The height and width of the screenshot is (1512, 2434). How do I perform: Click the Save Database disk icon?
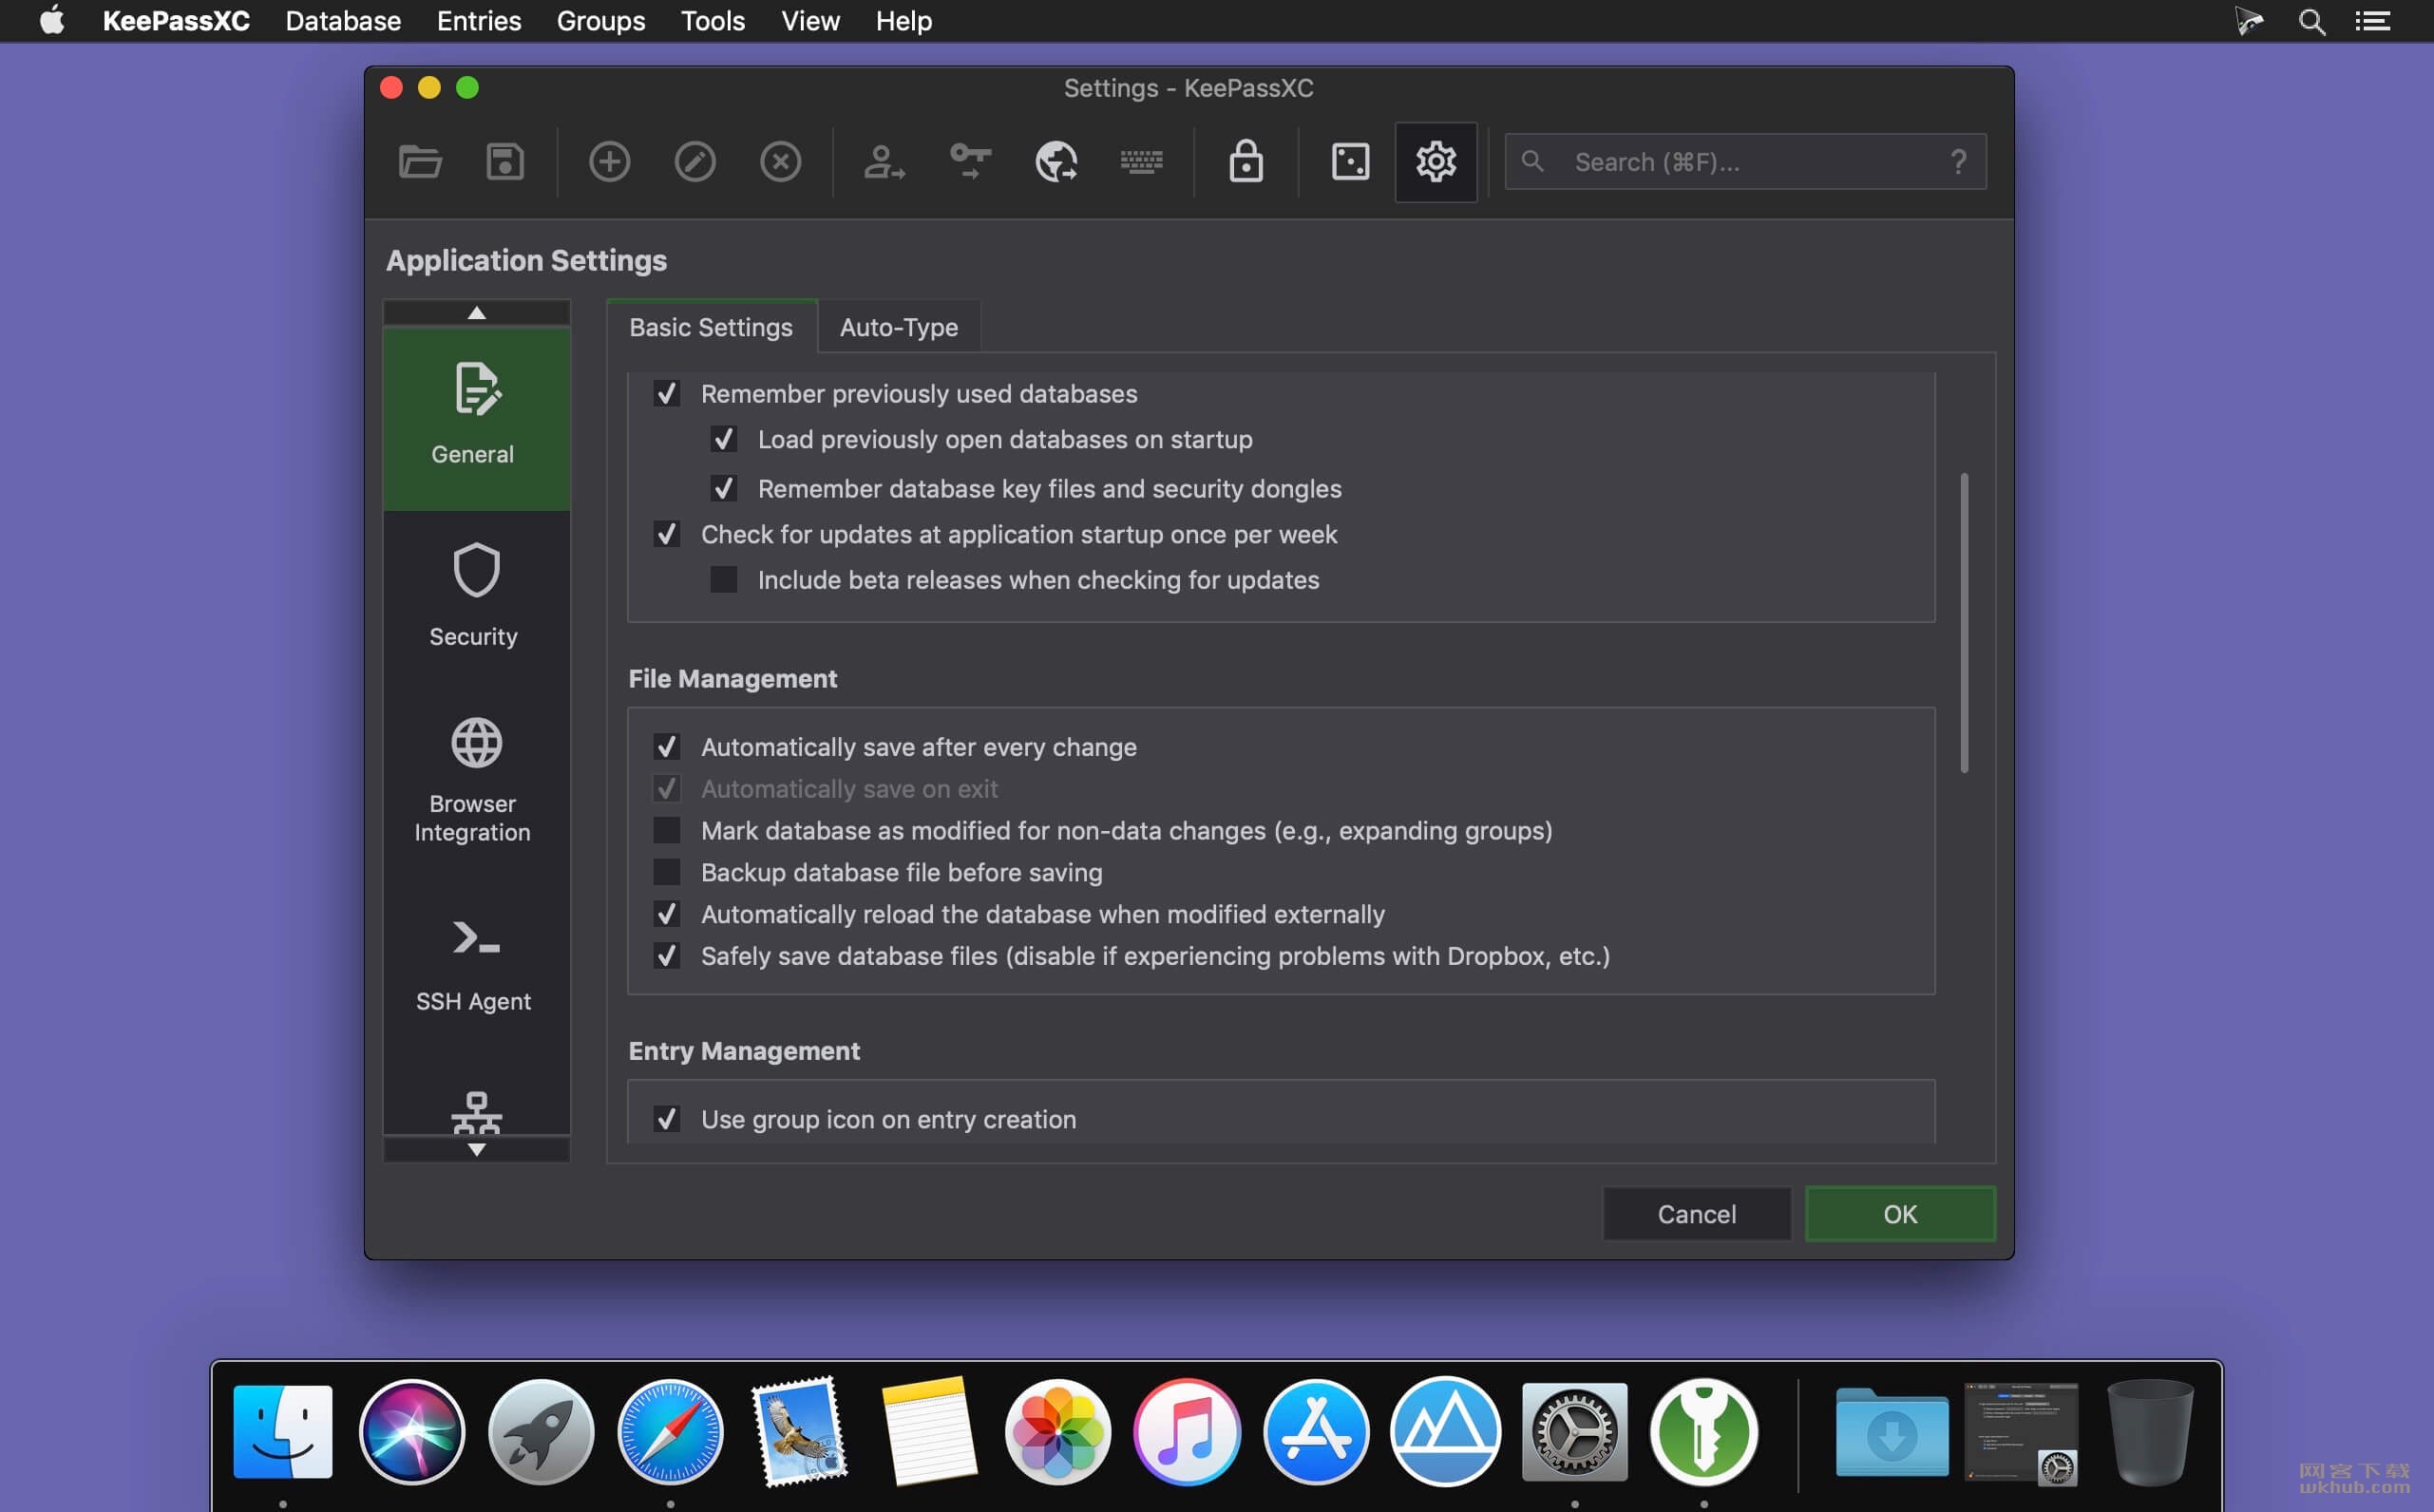(x=505, y=161)
